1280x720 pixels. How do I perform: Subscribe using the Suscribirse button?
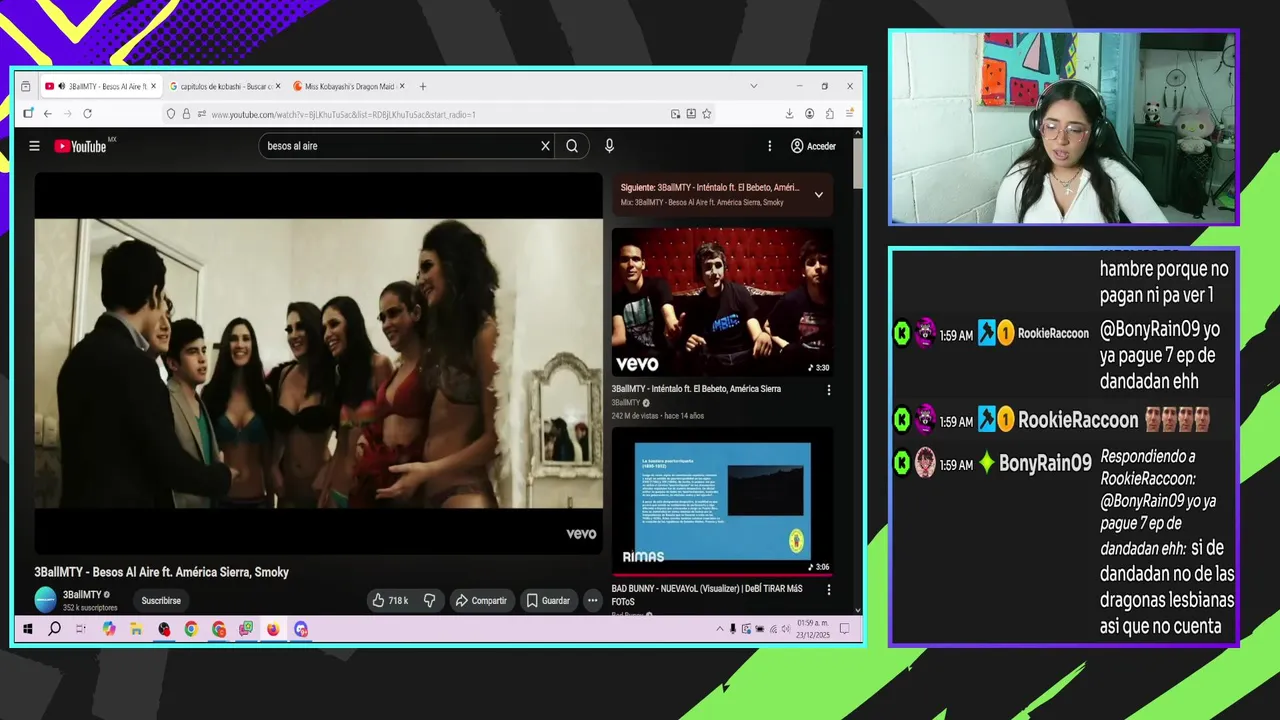coord(161,601)
